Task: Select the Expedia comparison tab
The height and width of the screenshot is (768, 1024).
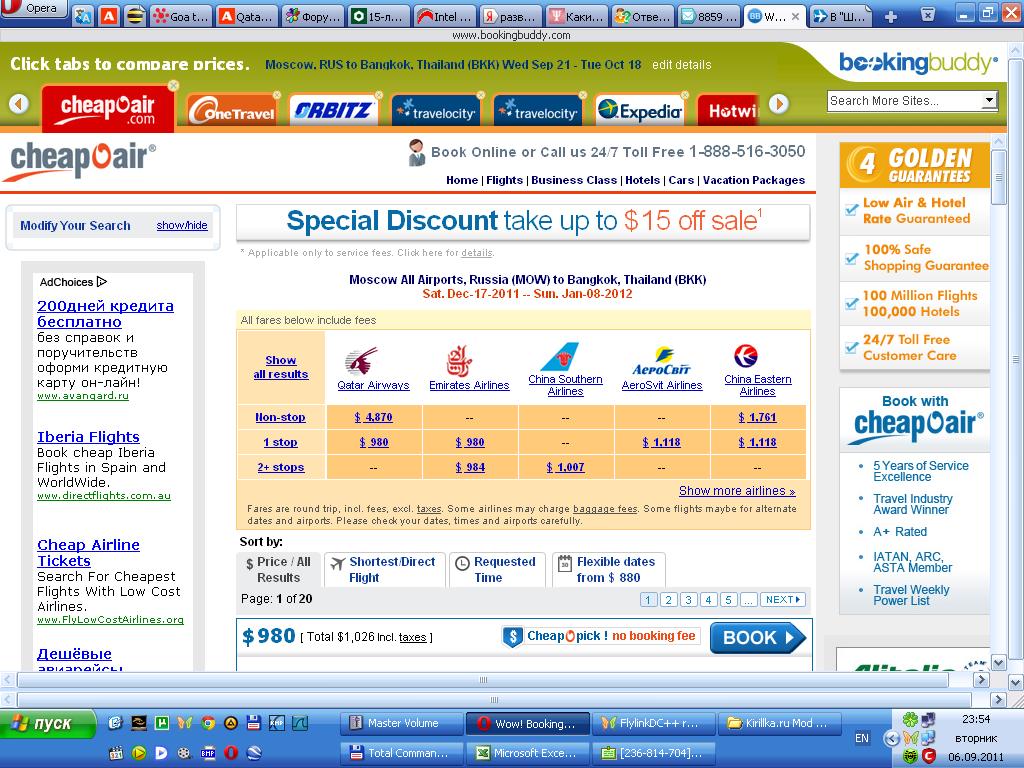Action: (640, 111)
